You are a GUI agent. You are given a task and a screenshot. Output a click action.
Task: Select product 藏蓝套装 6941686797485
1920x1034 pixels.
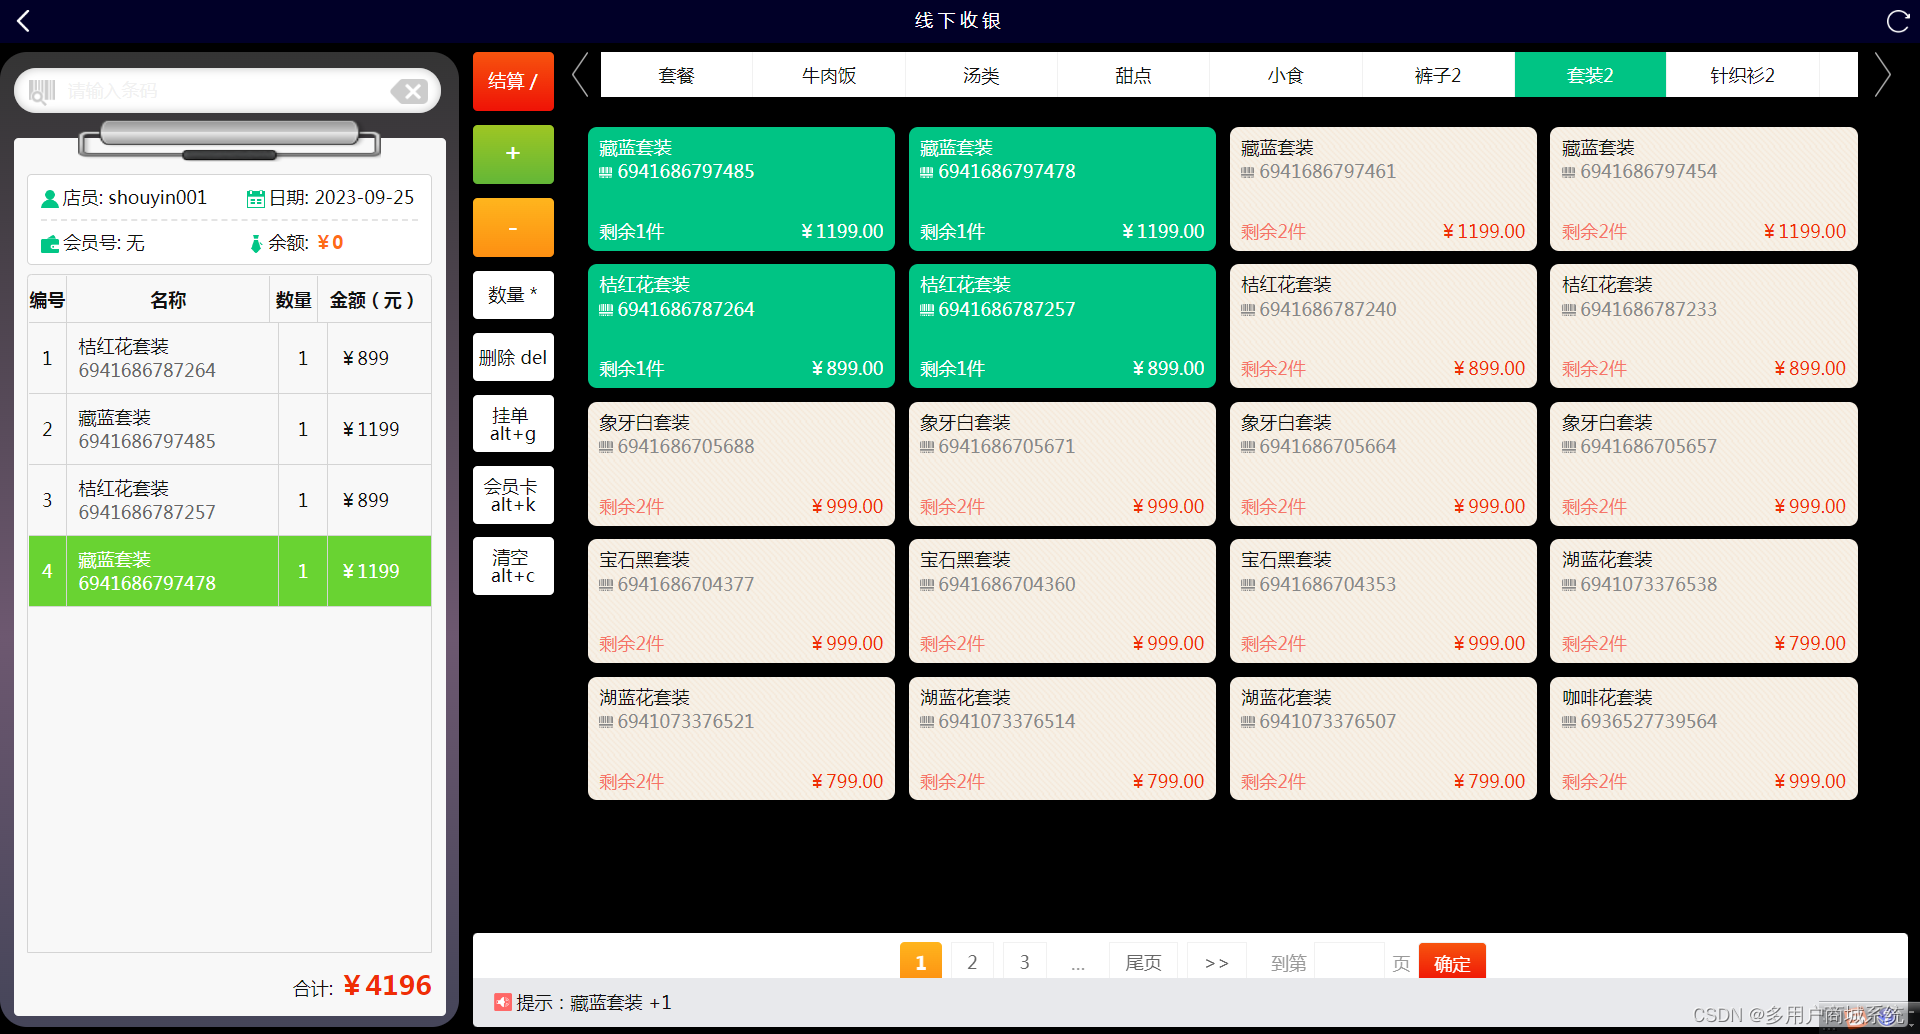[x=741, y=189]
